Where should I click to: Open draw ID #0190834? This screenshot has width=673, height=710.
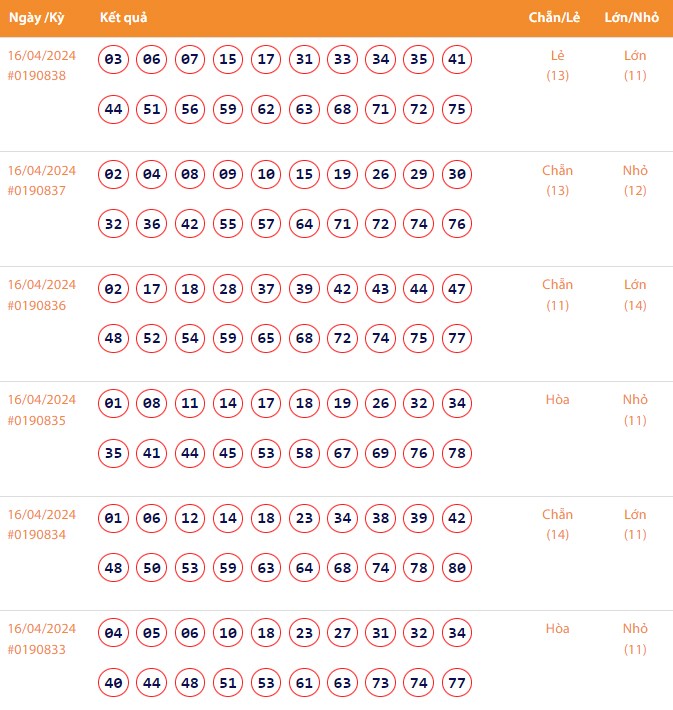pos(37,536)
